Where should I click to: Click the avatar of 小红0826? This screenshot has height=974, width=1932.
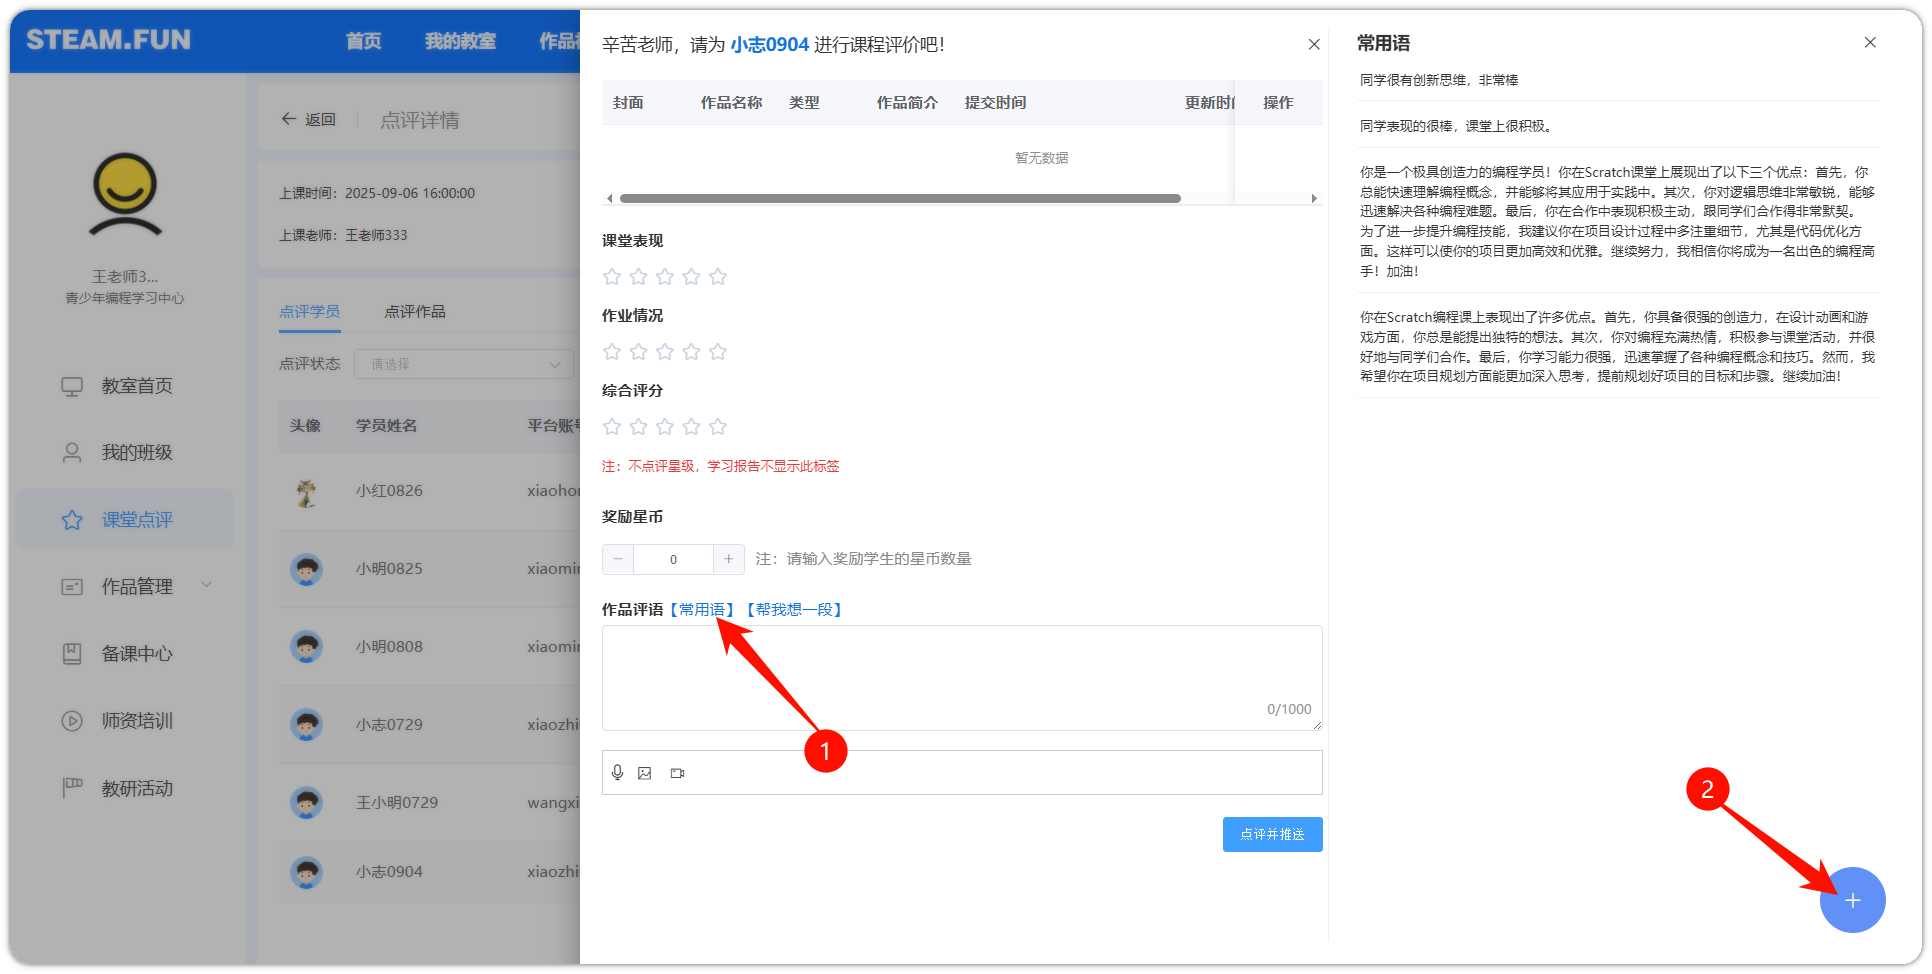pos(306,491)
